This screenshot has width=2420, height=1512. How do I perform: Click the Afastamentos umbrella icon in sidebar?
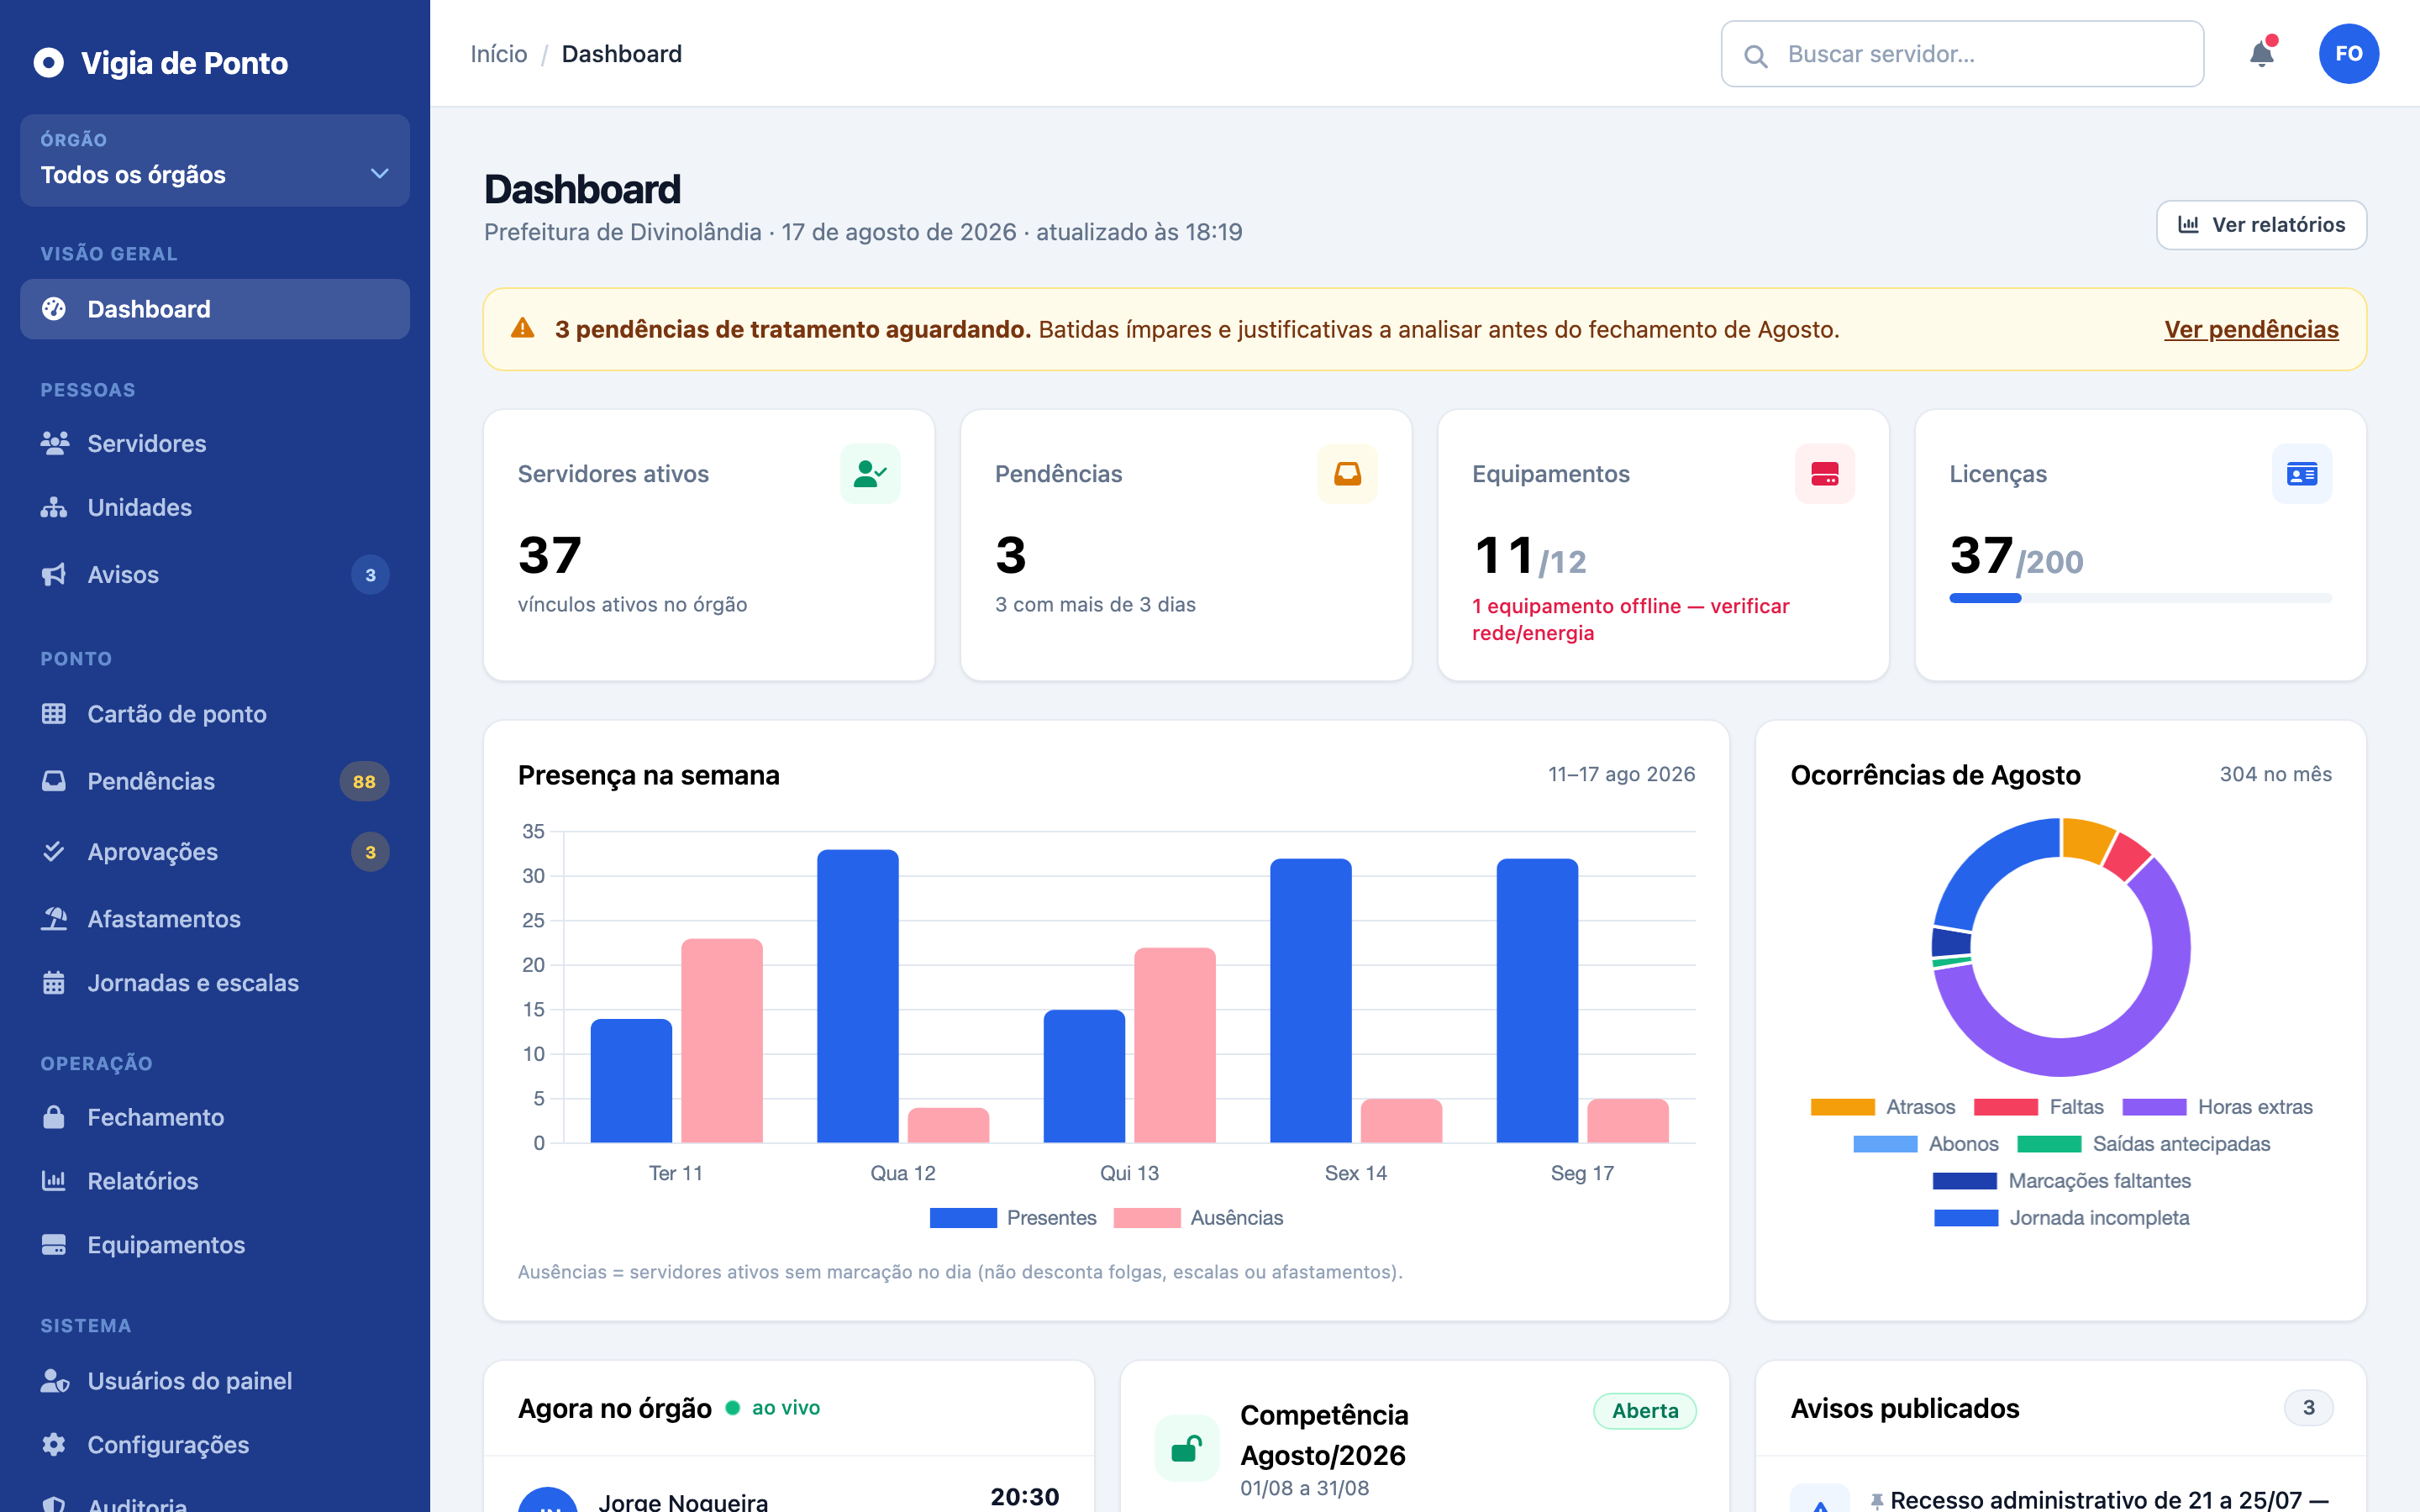click(x=54, y=918)
